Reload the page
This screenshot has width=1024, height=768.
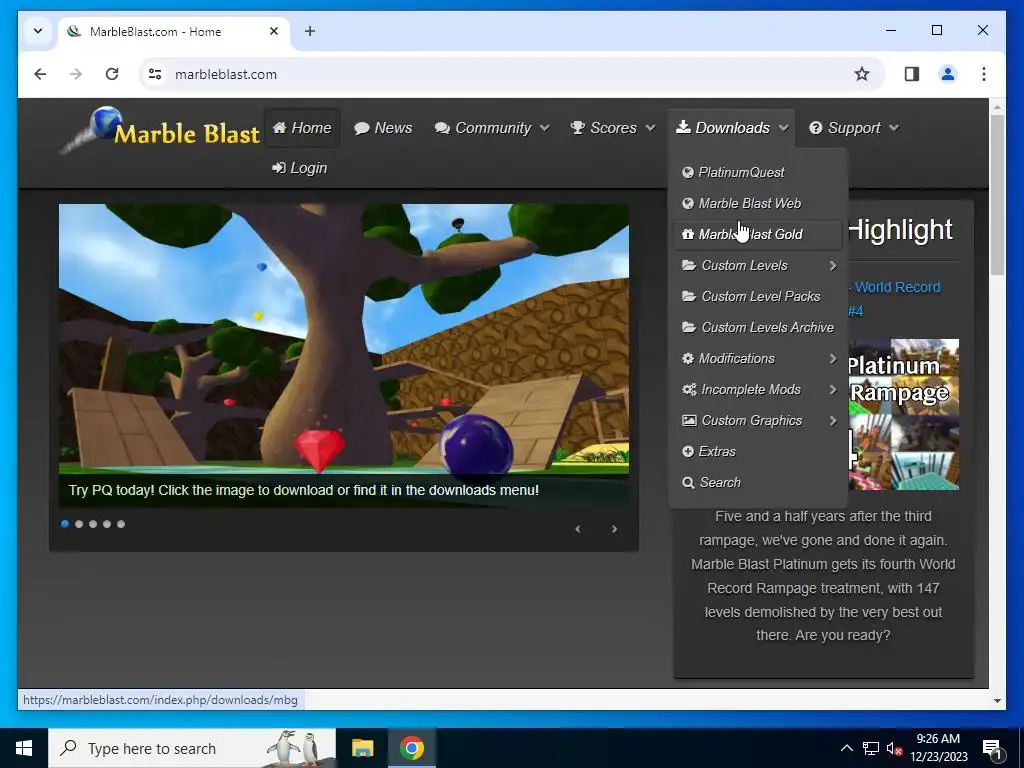tap(112, 74)
